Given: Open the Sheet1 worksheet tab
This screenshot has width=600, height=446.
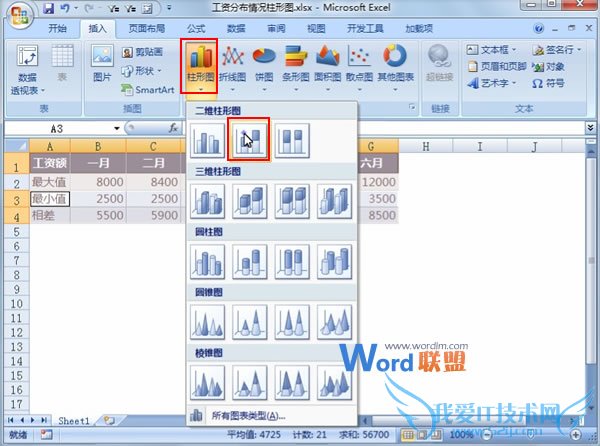Looking at the screenshot, I should pyautogui.click(x=73, y=421).
